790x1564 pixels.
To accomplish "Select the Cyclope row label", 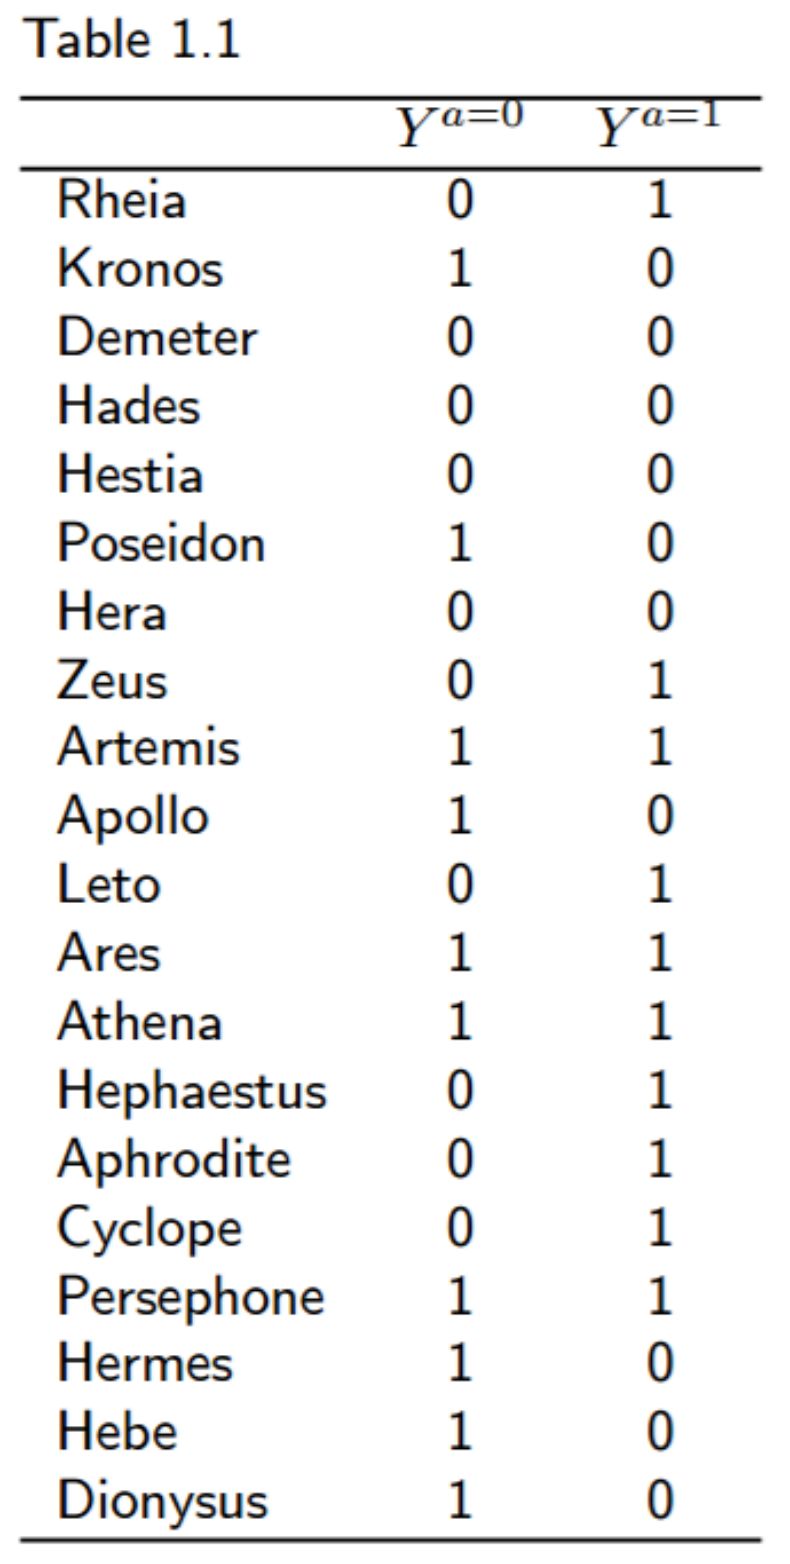I will tap(149, 1228).
